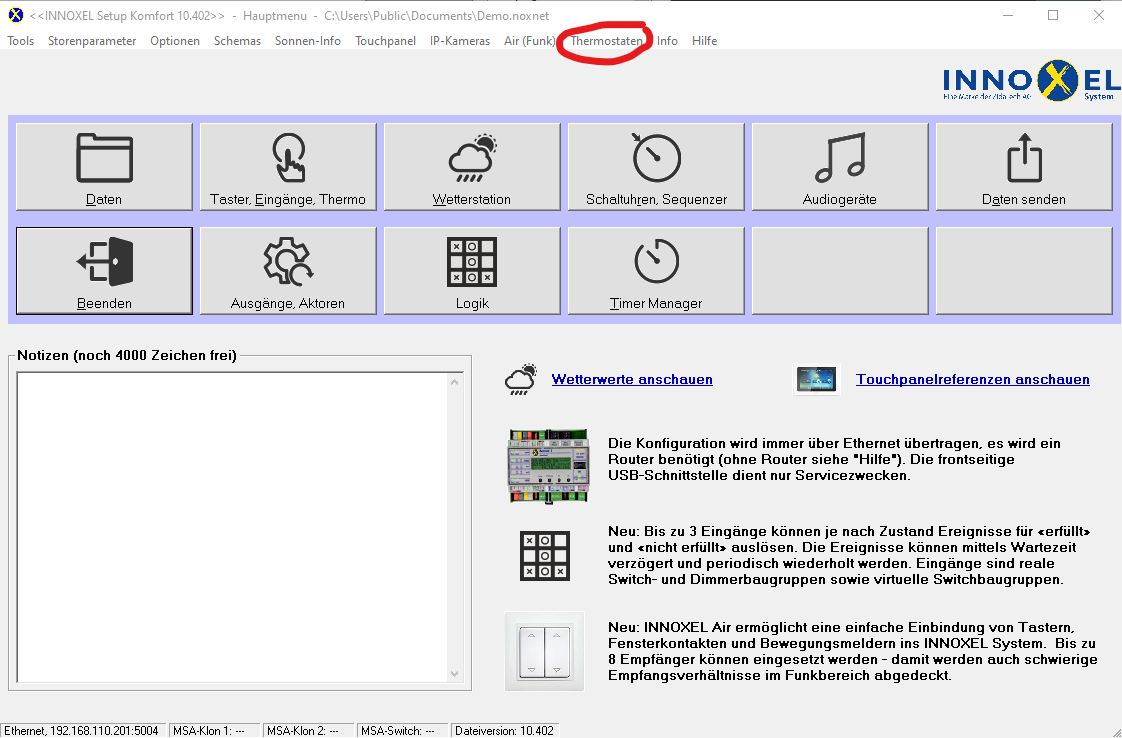The width and height of the screenshot is (1122, 738).
Task: Open the Timer Manager
Action: [x=655, y=271]
